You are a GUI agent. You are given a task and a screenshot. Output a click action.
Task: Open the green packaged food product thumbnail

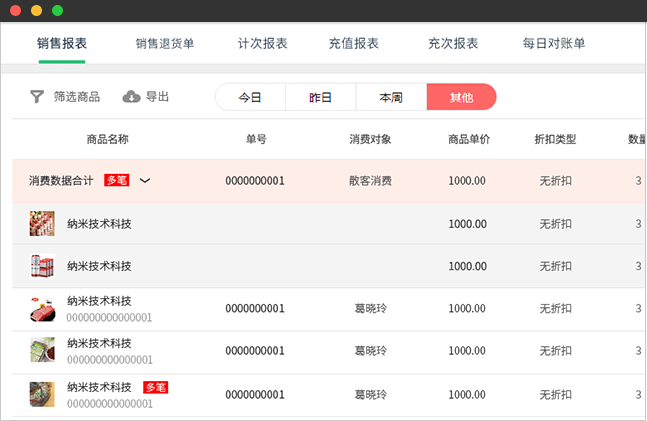(42, 350)
